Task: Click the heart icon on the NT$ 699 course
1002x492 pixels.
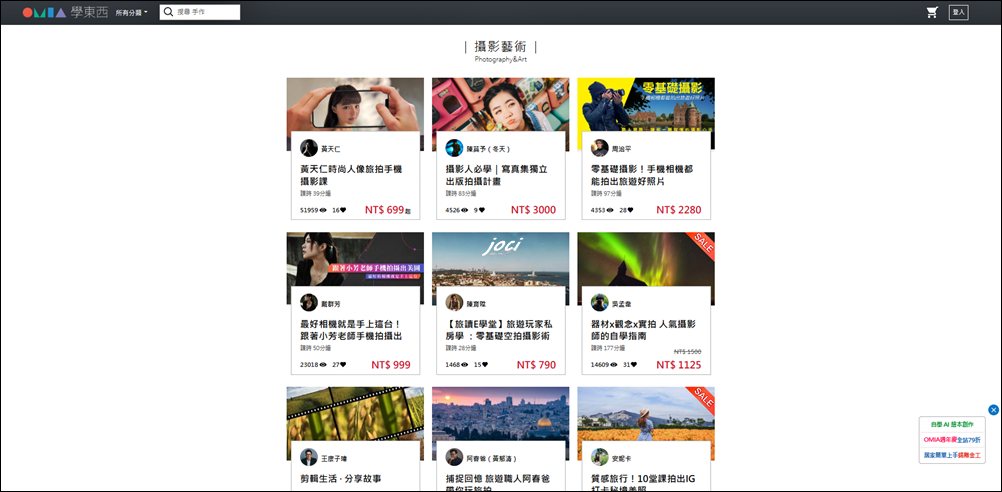Action: 343,210
